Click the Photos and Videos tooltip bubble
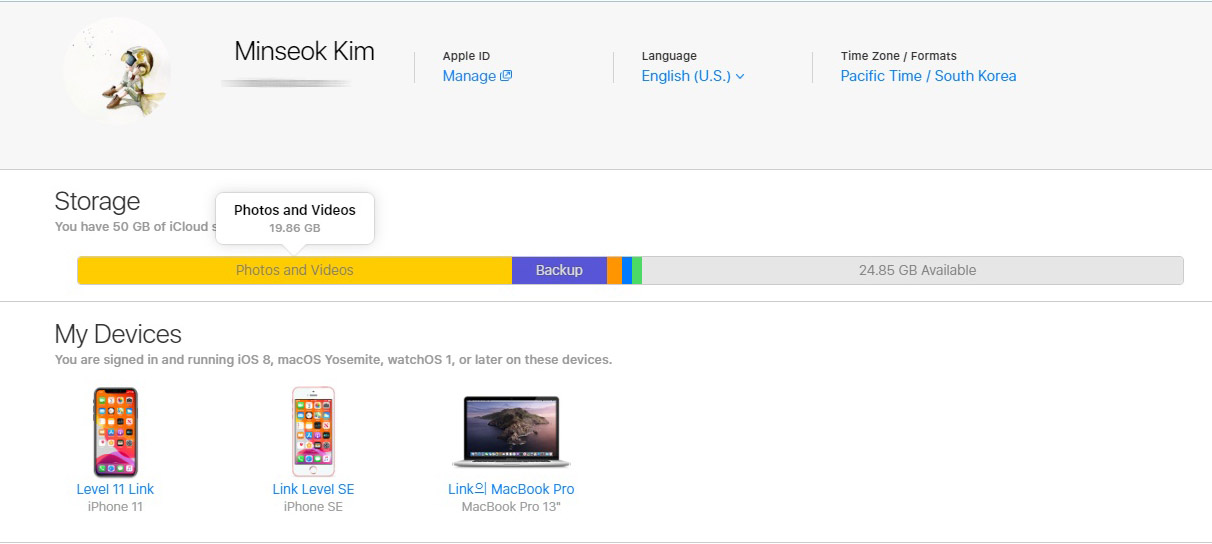This screenshot has height=544, width=1212. pos(295,218)
